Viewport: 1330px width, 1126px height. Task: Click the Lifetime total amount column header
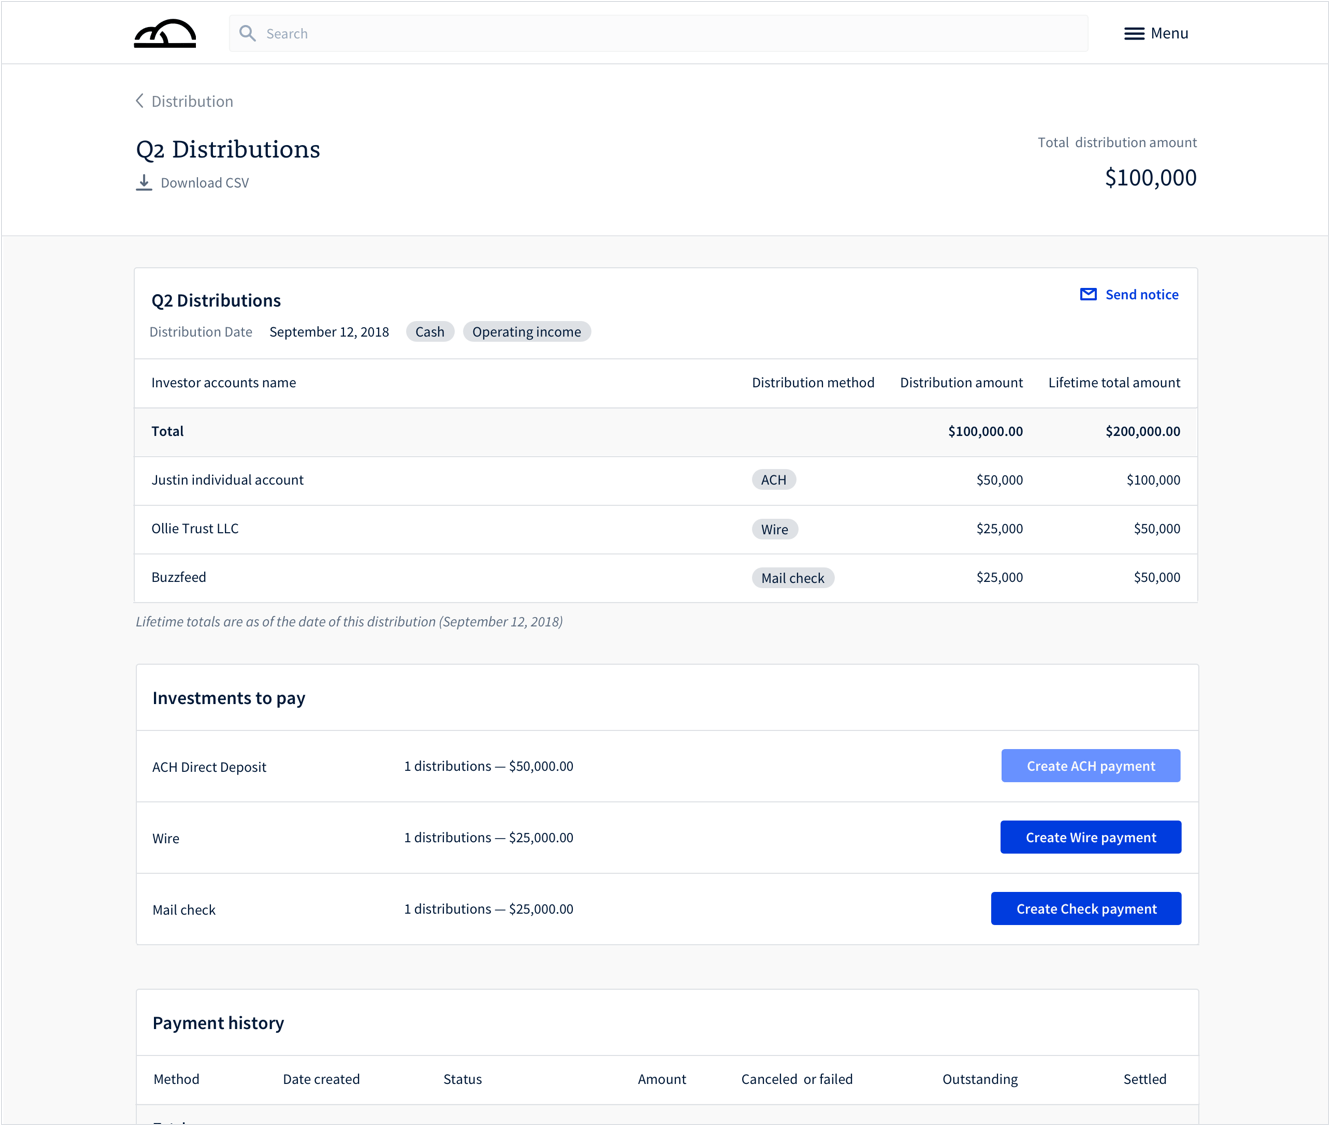[x=1113, y=383]
